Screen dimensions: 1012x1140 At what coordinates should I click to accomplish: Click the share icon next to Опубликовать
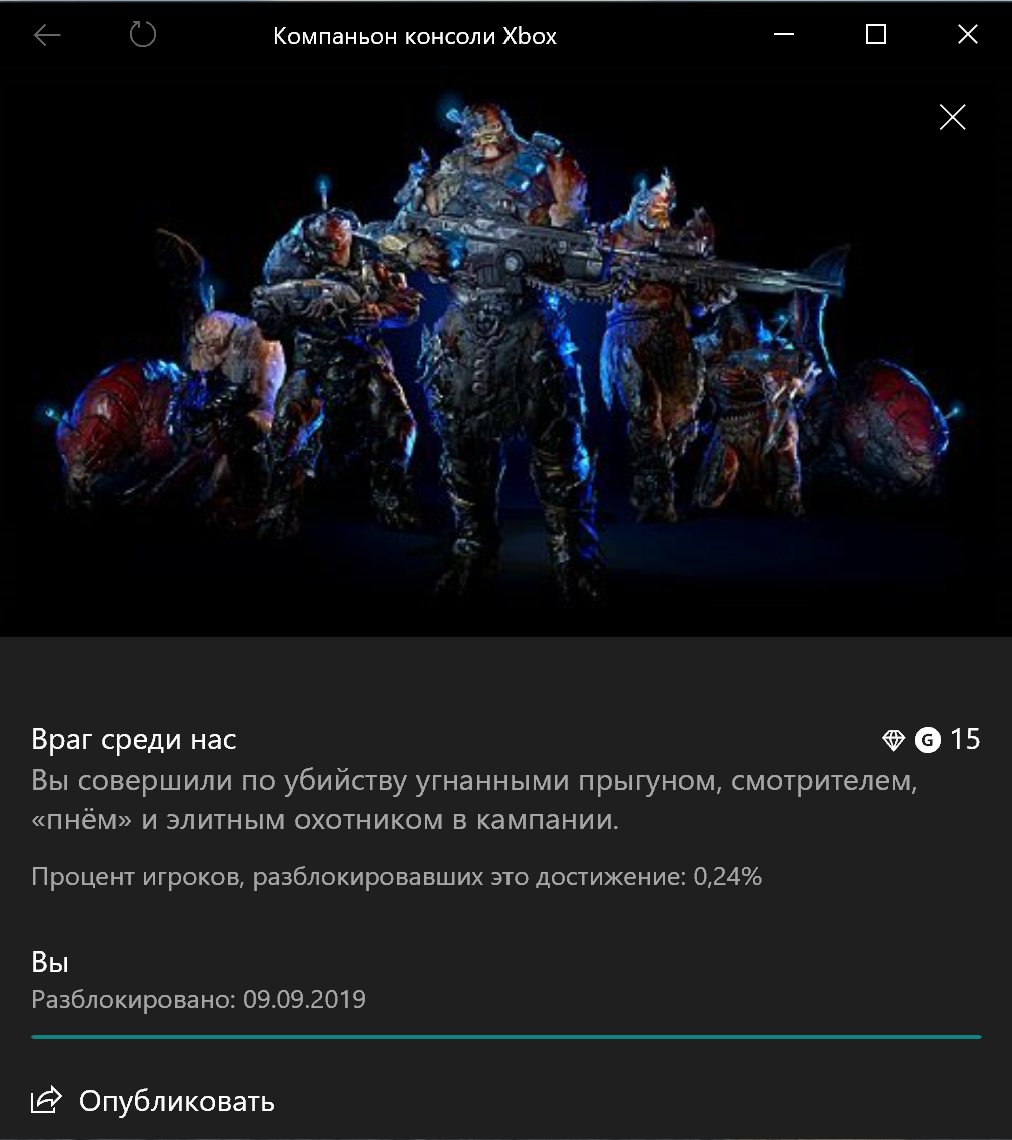point(46,1100)
